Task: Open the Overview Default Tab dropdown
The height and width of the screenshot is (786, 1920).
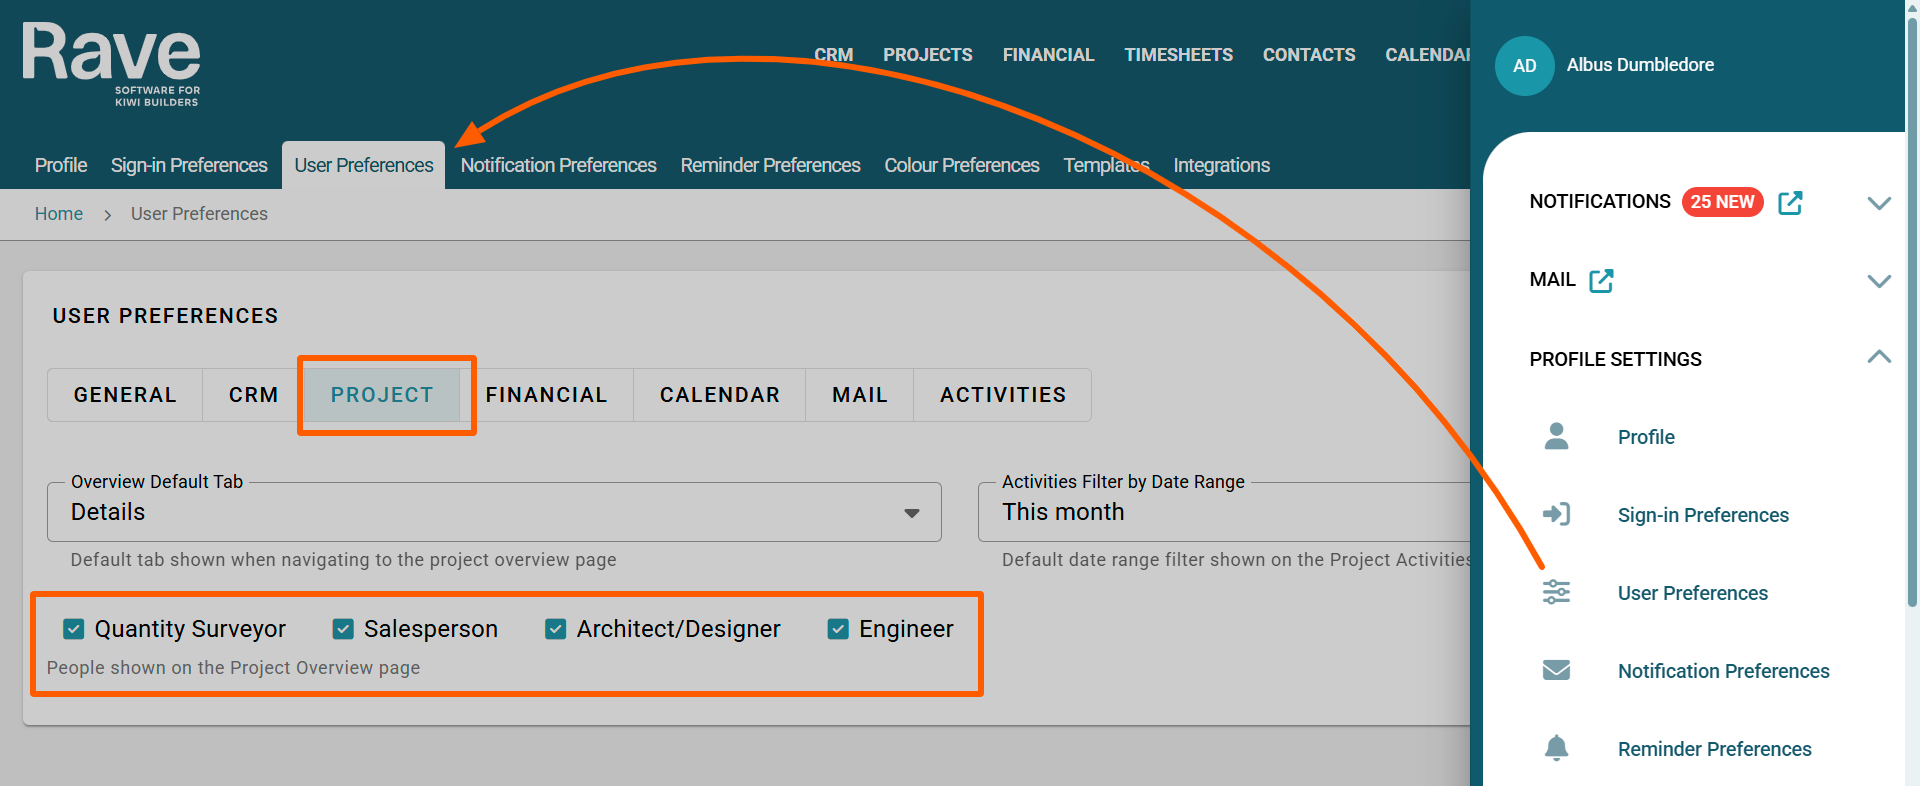Action: click(494, 512)
